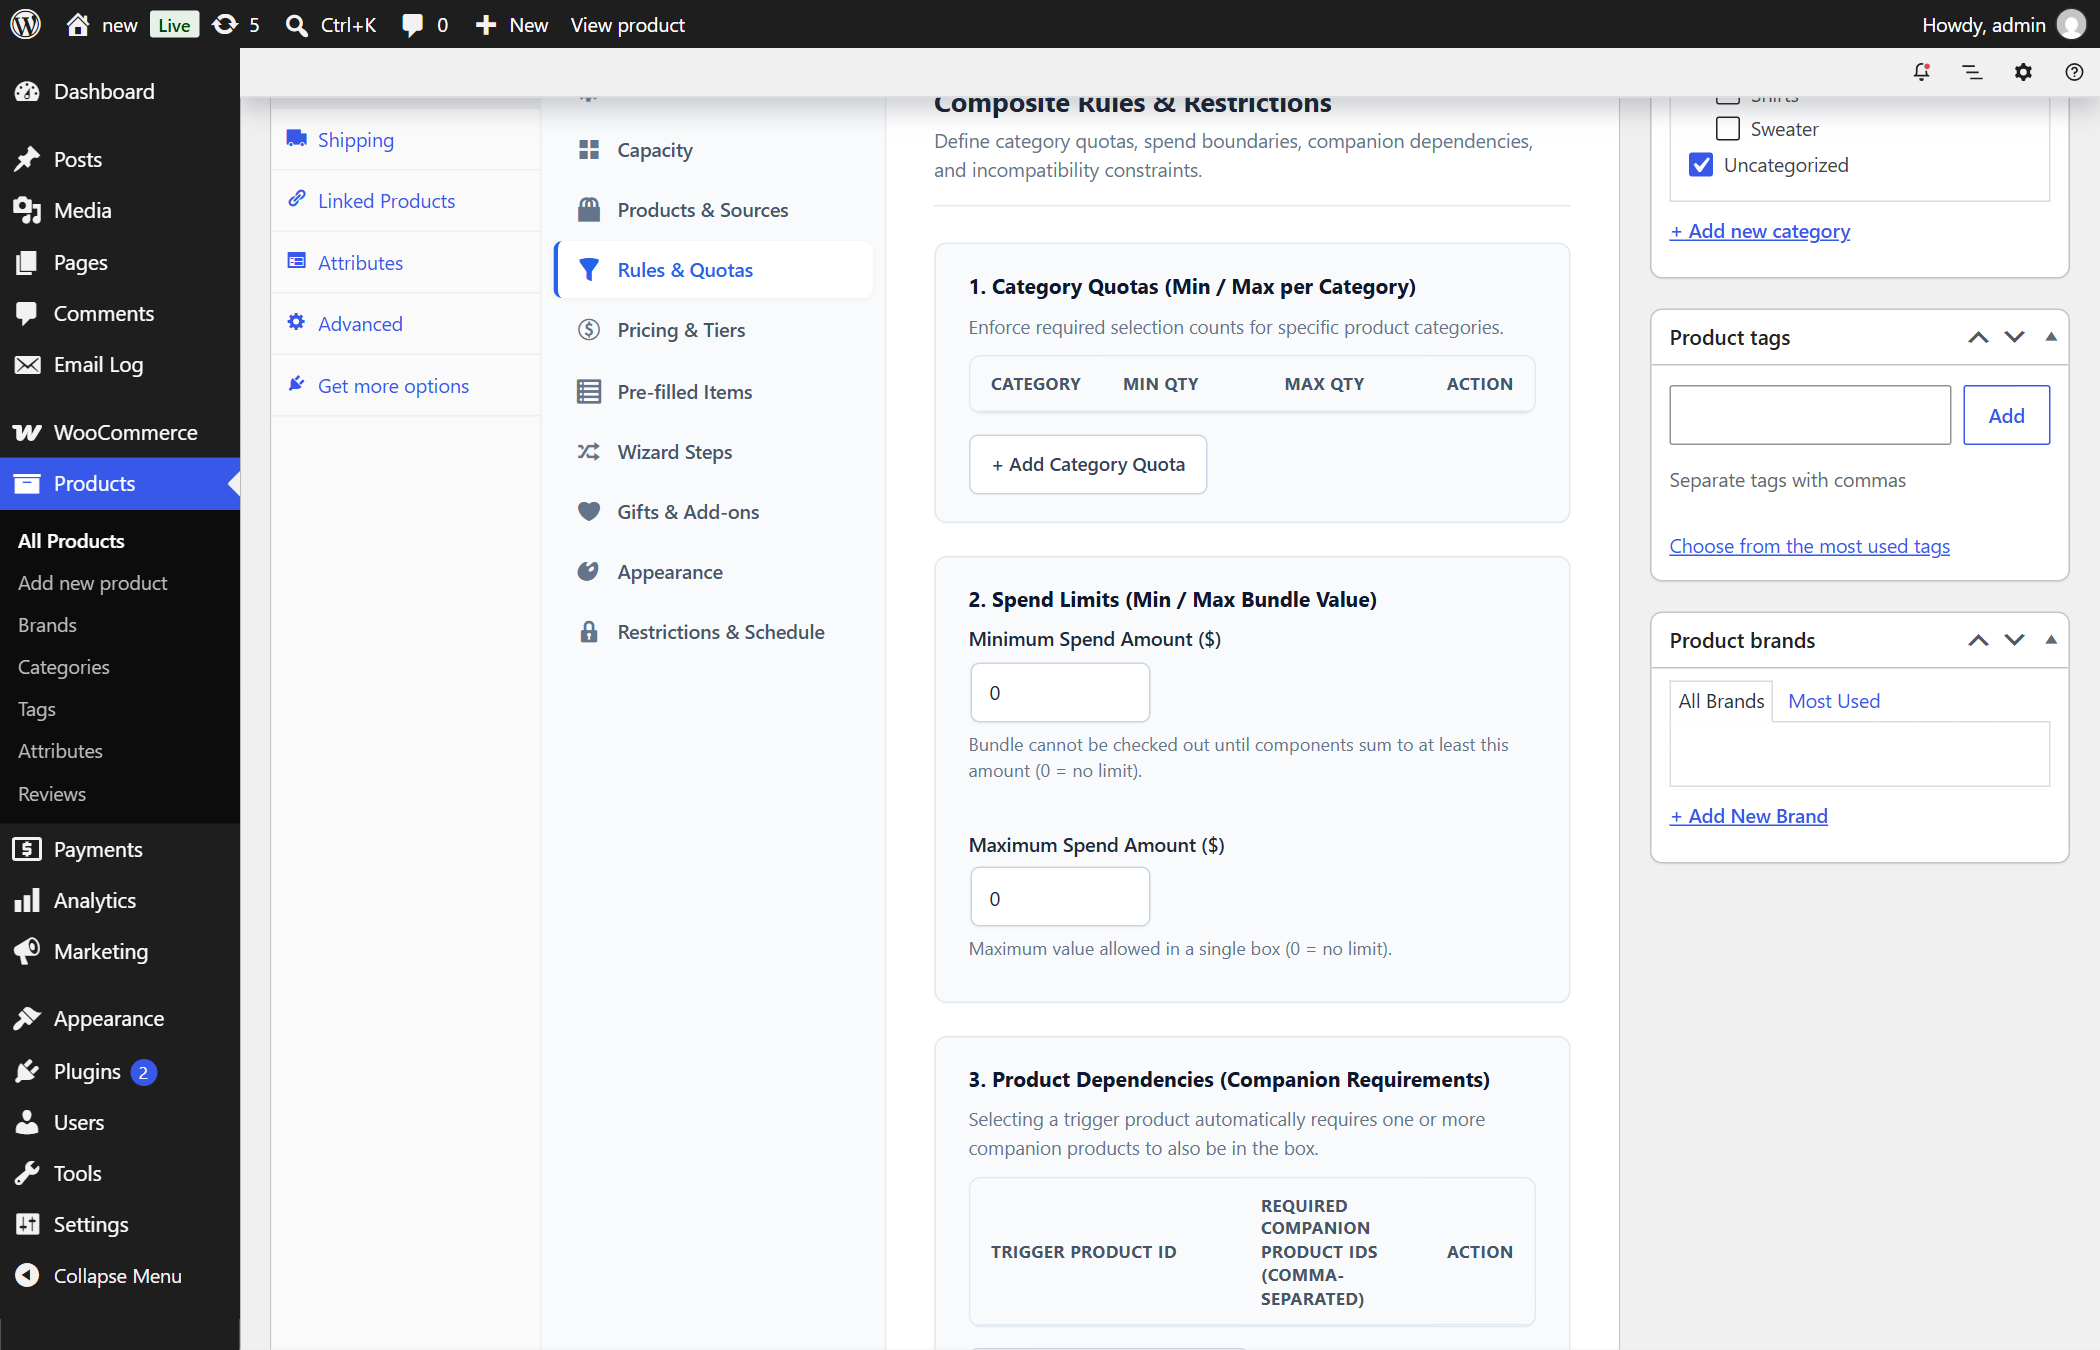Screen dimensions: 2100x1350
Task: Open the Advanced product data tab
Action: pyautogui.click(x=406, y=324)
